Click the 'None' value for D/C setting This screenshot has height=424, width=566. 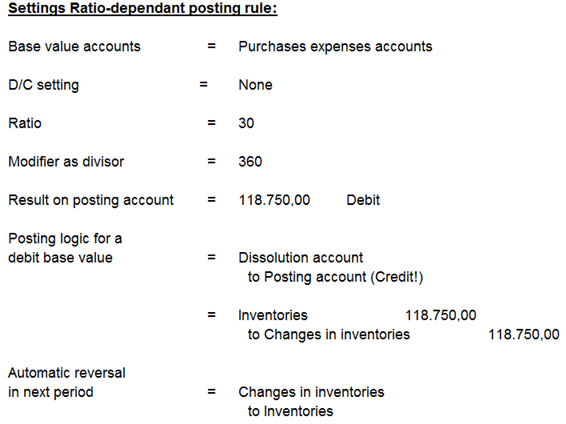255,85
